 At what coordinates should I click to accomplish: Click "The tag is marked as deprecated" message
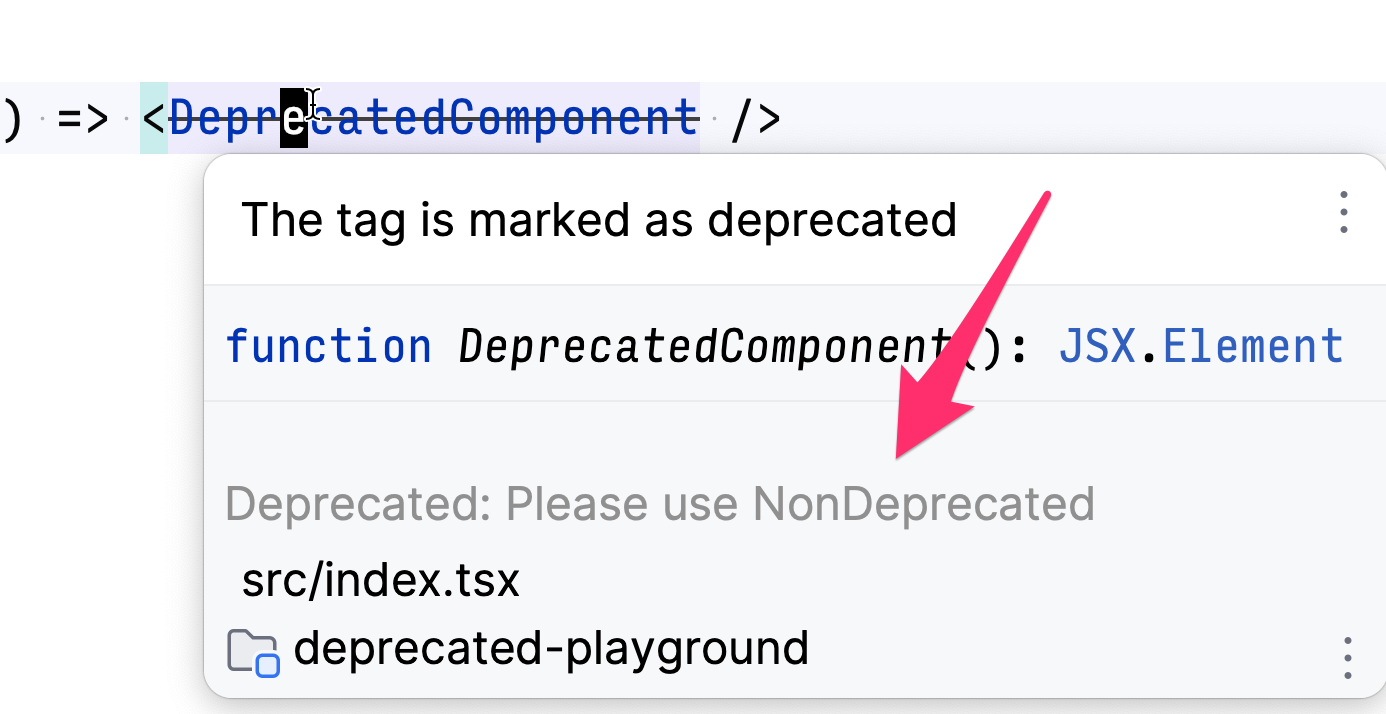[599, 219]
